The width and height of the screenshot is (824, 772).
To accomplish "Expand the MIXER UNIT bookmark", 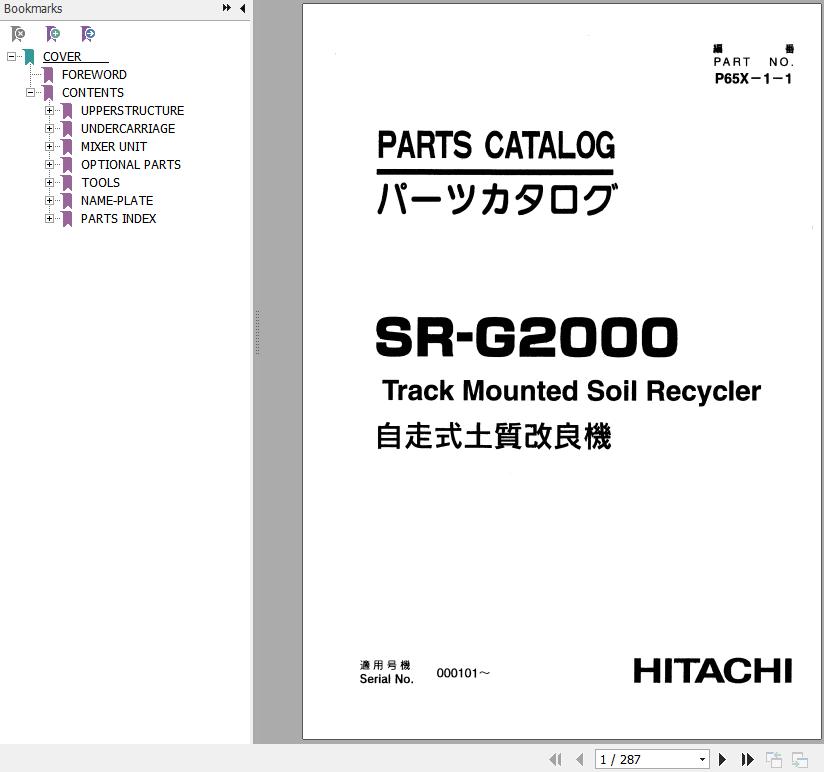I will point(49,146).
